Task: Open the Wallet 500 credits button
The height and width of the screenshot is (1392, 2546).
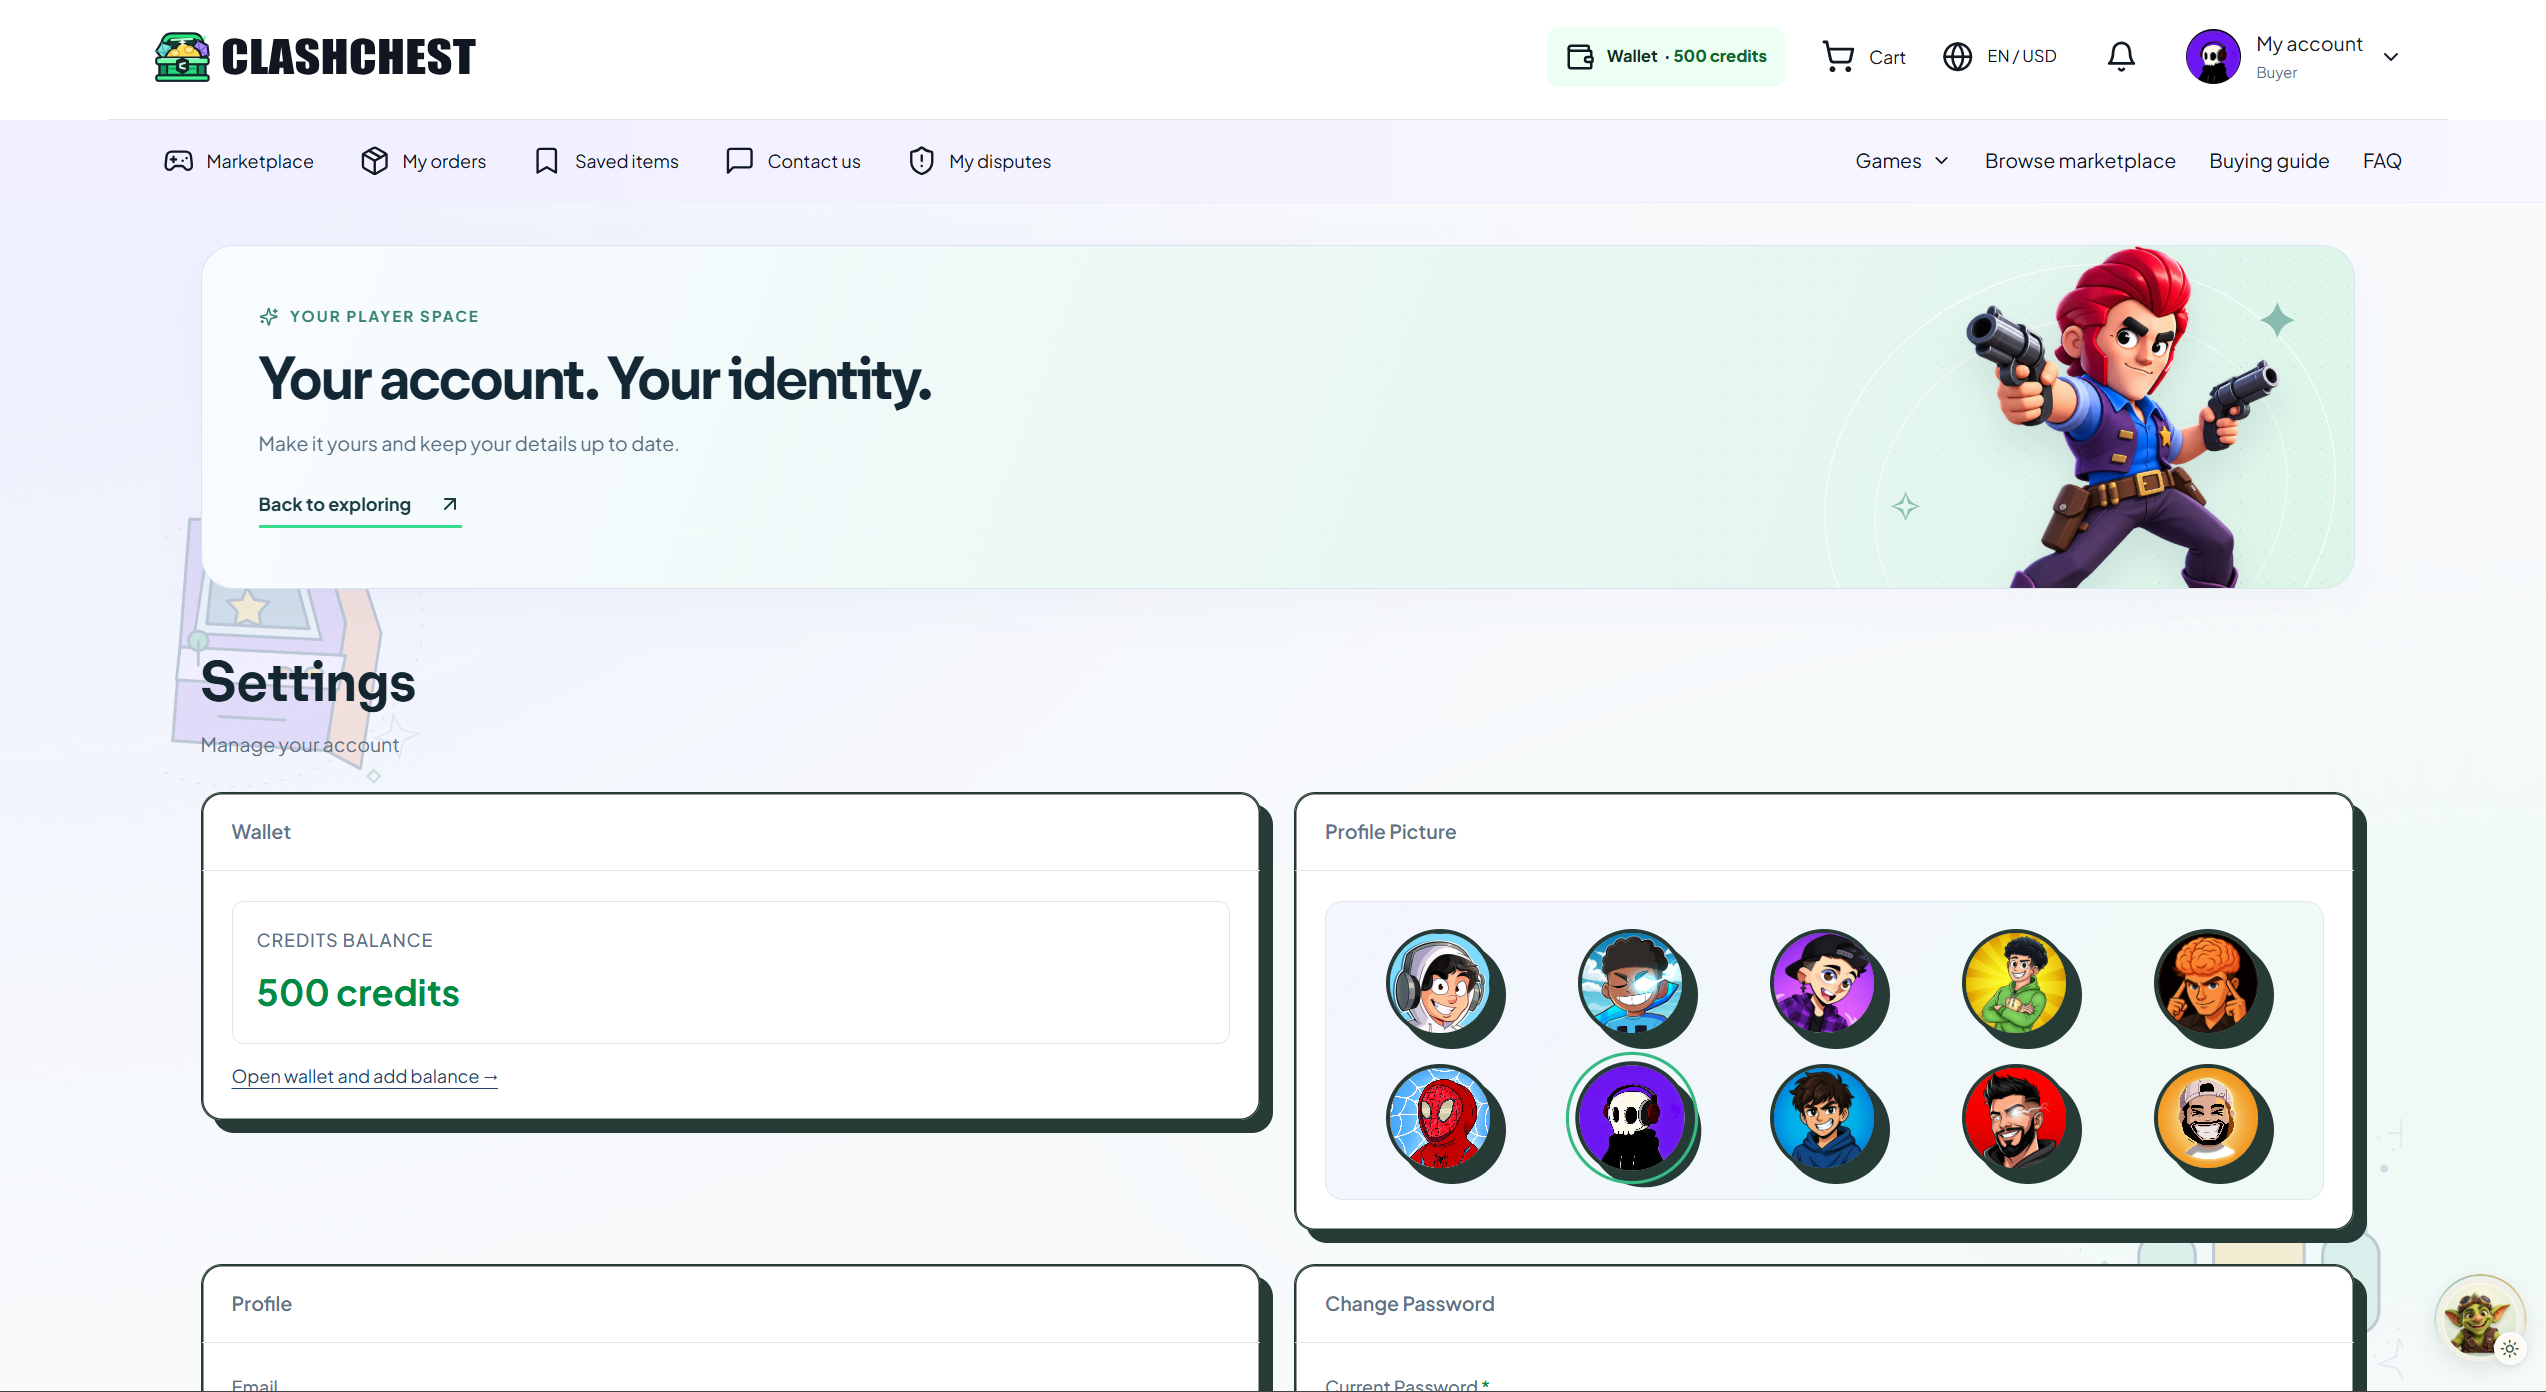Action: tap(1666, 57)
